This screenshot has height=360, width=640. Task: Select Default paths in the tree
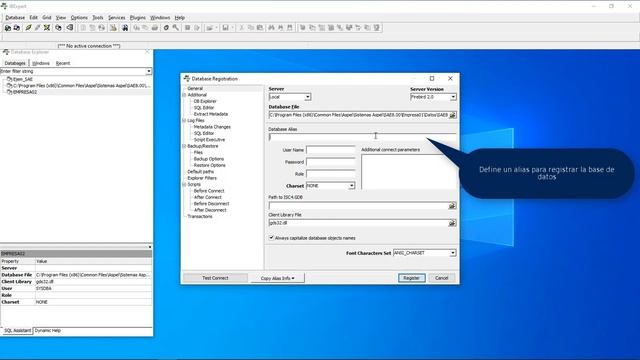(x=200, y=172)
